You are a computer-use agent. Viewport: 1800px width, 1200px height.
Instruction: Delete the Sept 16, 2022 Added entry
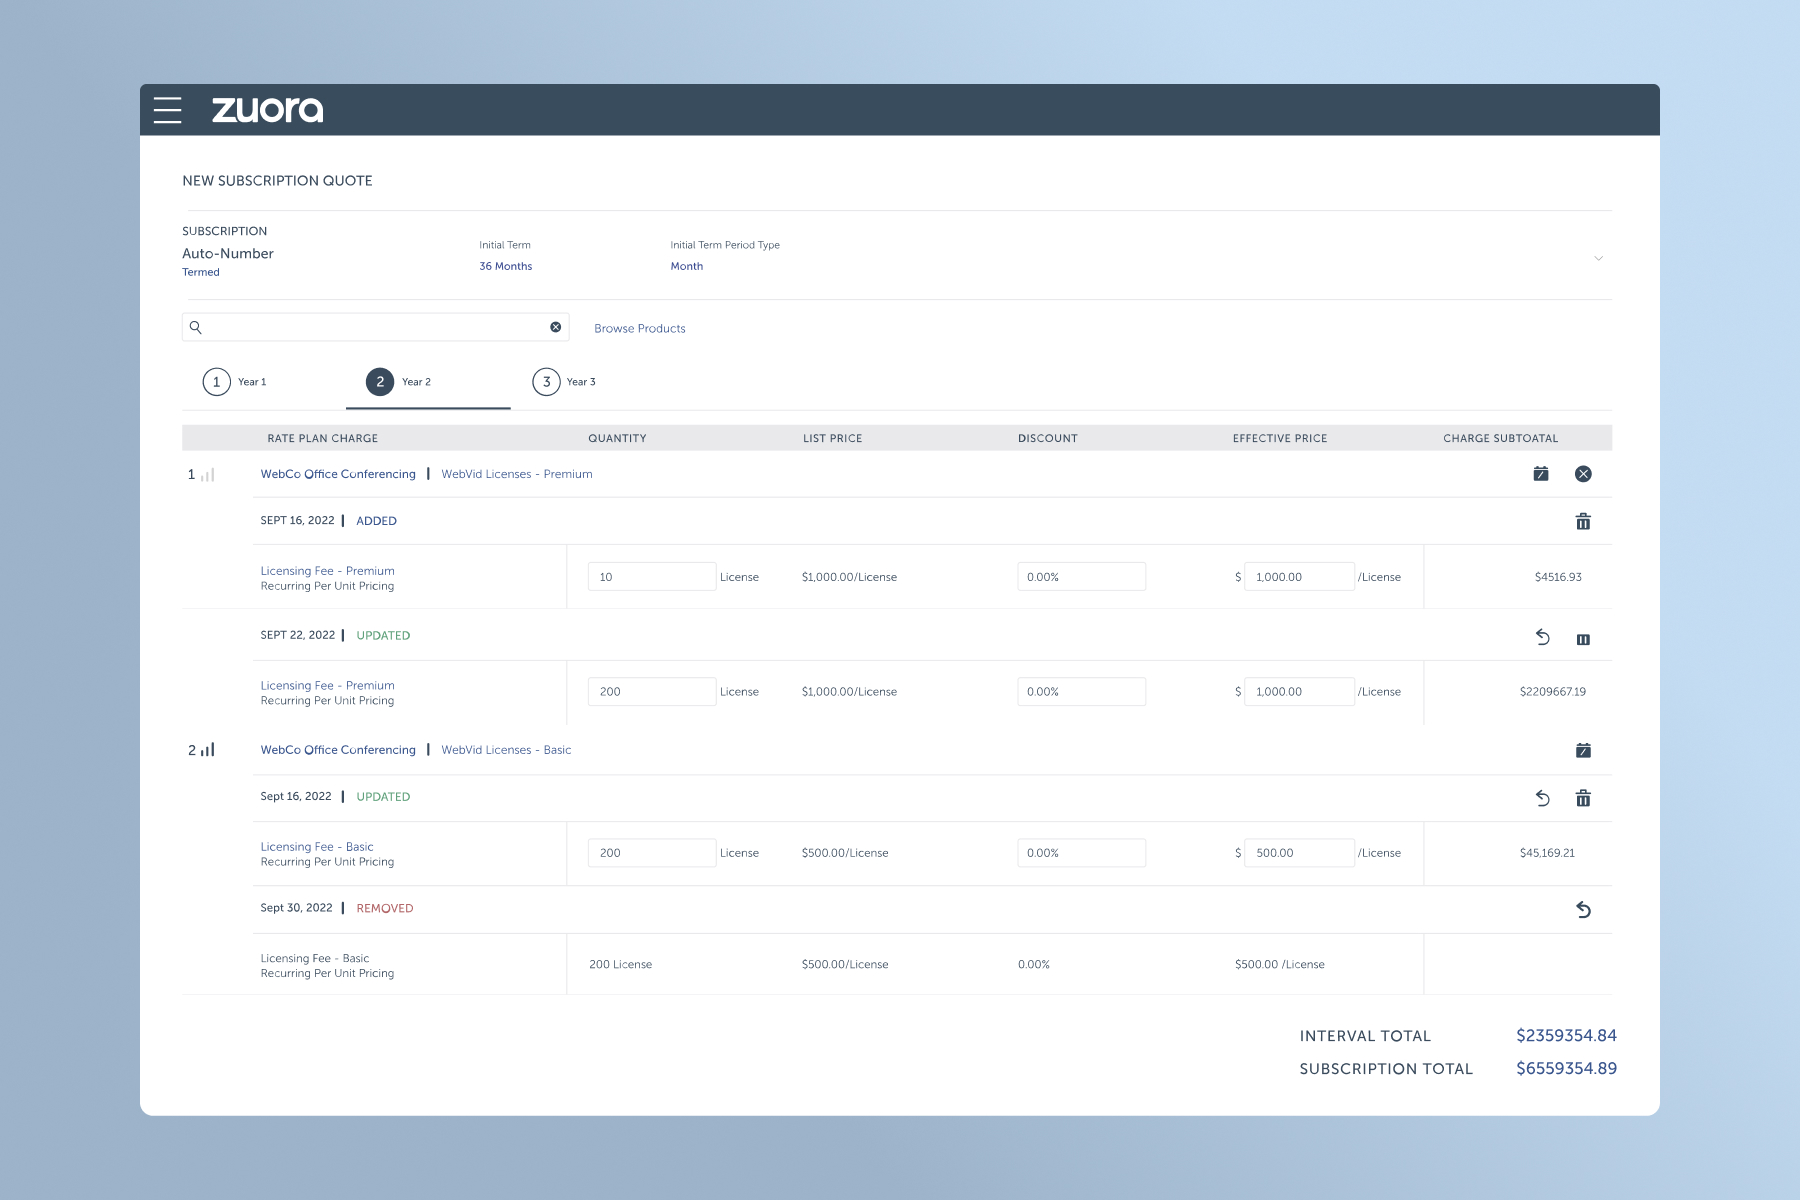coord(1583,521)
